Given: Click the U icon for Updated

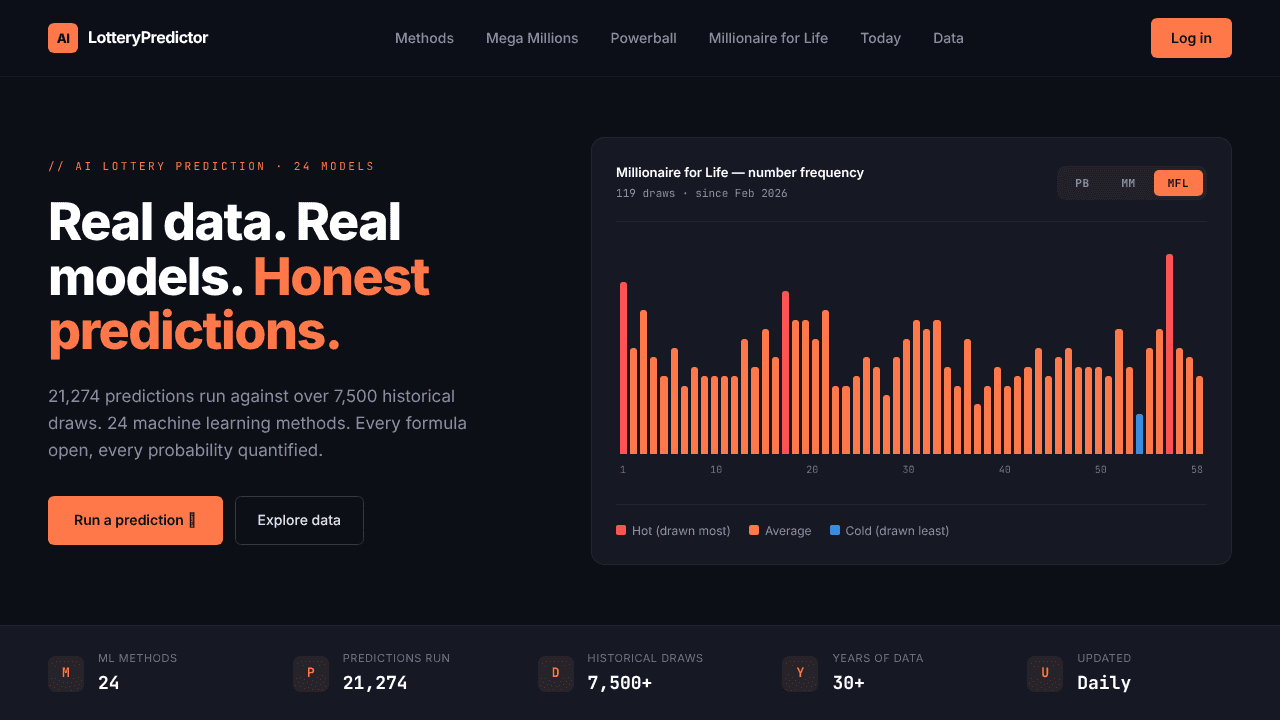Looking at the screenshot, I should point(1045,673).
